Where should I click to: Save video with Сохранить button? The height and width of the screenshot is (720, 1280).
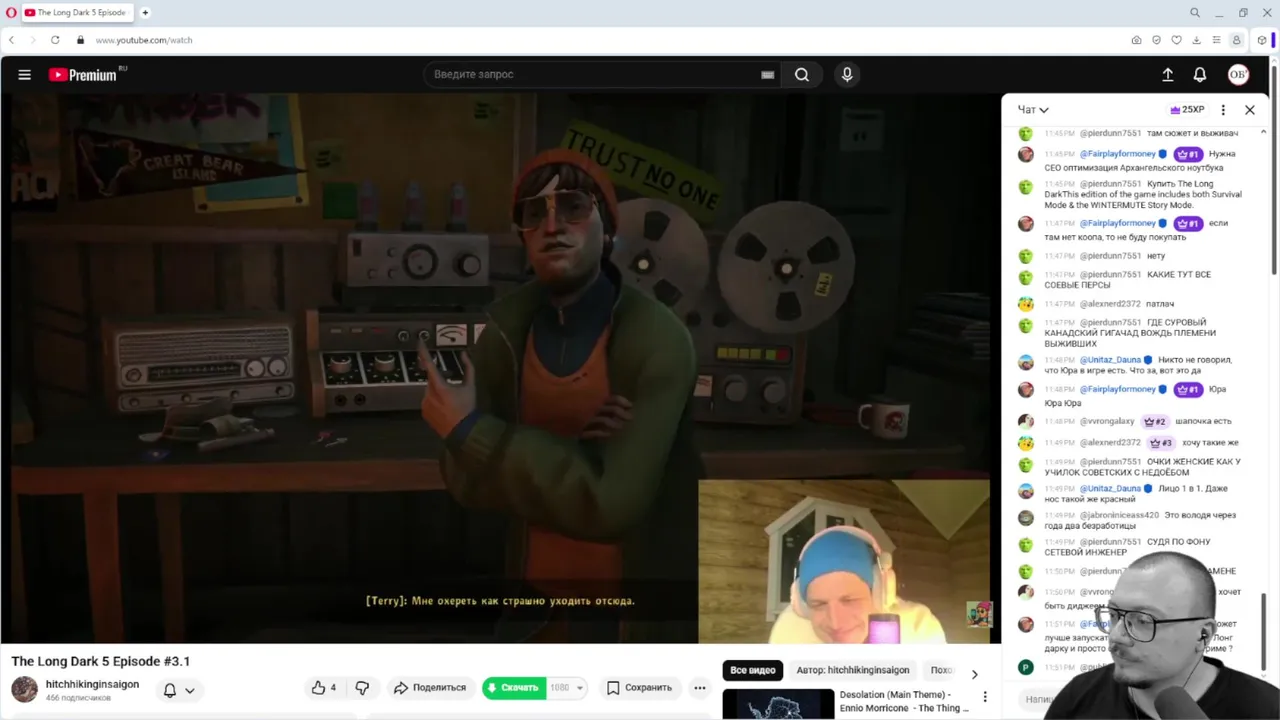[639, 687]
